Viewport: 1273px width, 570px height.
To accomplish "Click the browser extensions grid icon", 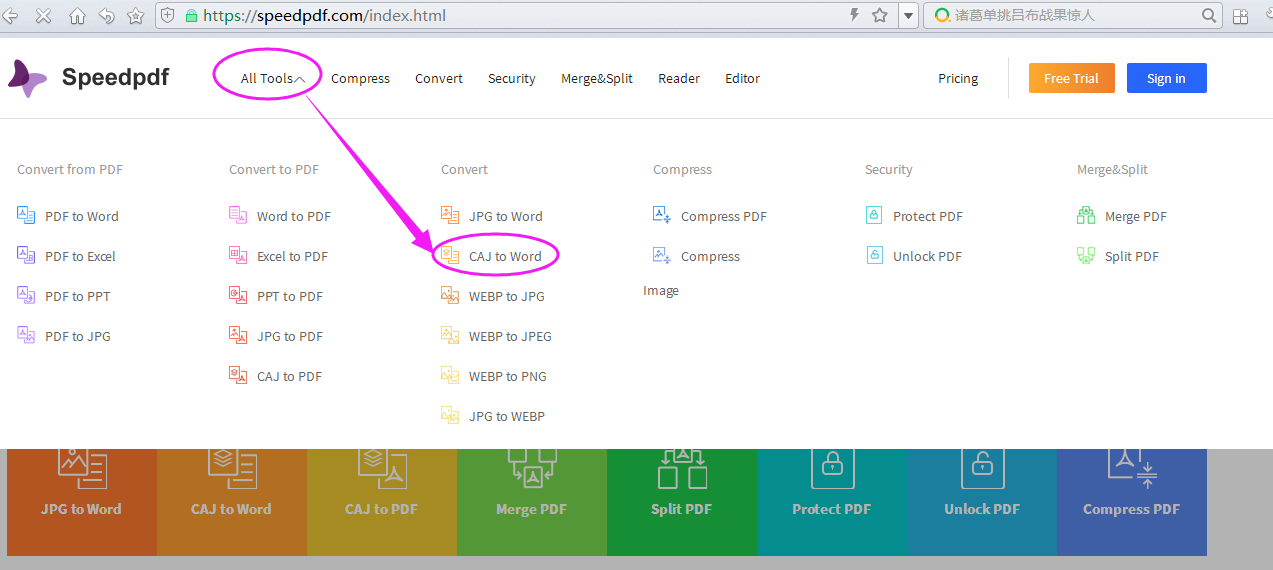I will 1240,15.
